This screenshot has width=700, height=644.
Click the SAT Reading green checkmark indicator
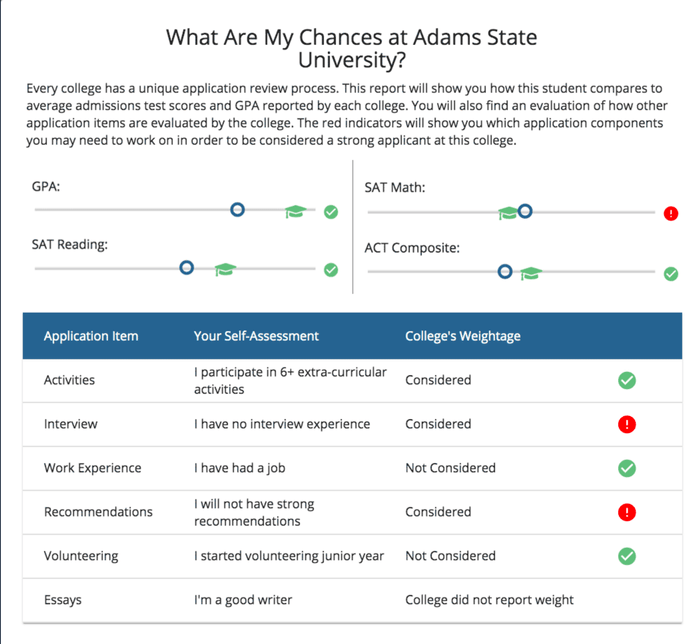pos(331,270)
